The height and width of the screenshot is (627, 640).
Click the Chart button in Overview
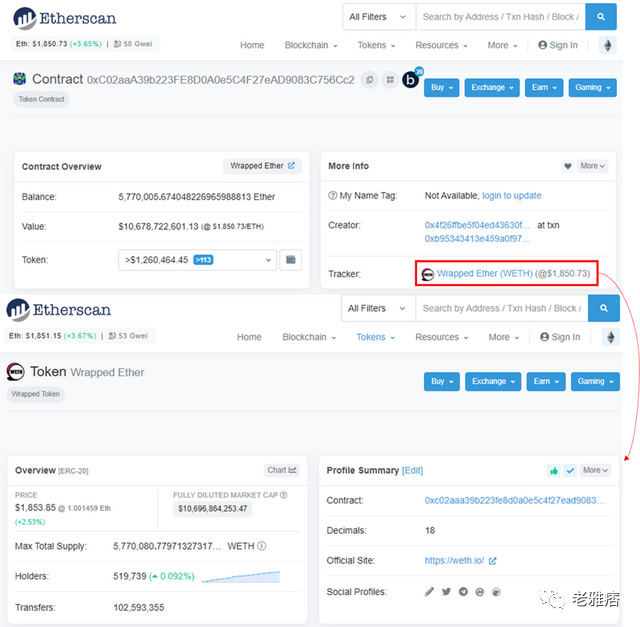point(282,470)
